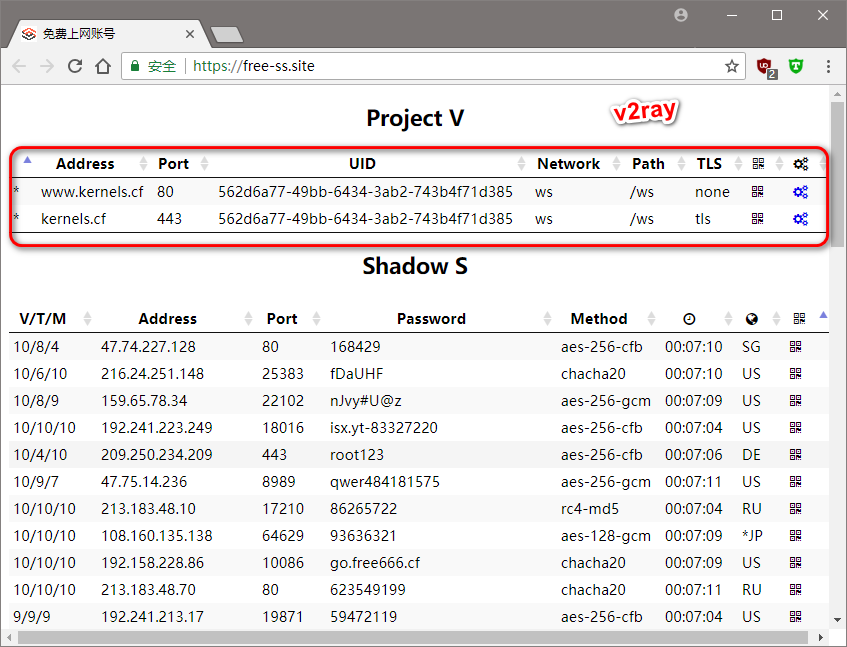Select password qwer484181575 cell
The width and height of the screenshot is (847, 647).
pyautogui.click(x=385, y=482)
